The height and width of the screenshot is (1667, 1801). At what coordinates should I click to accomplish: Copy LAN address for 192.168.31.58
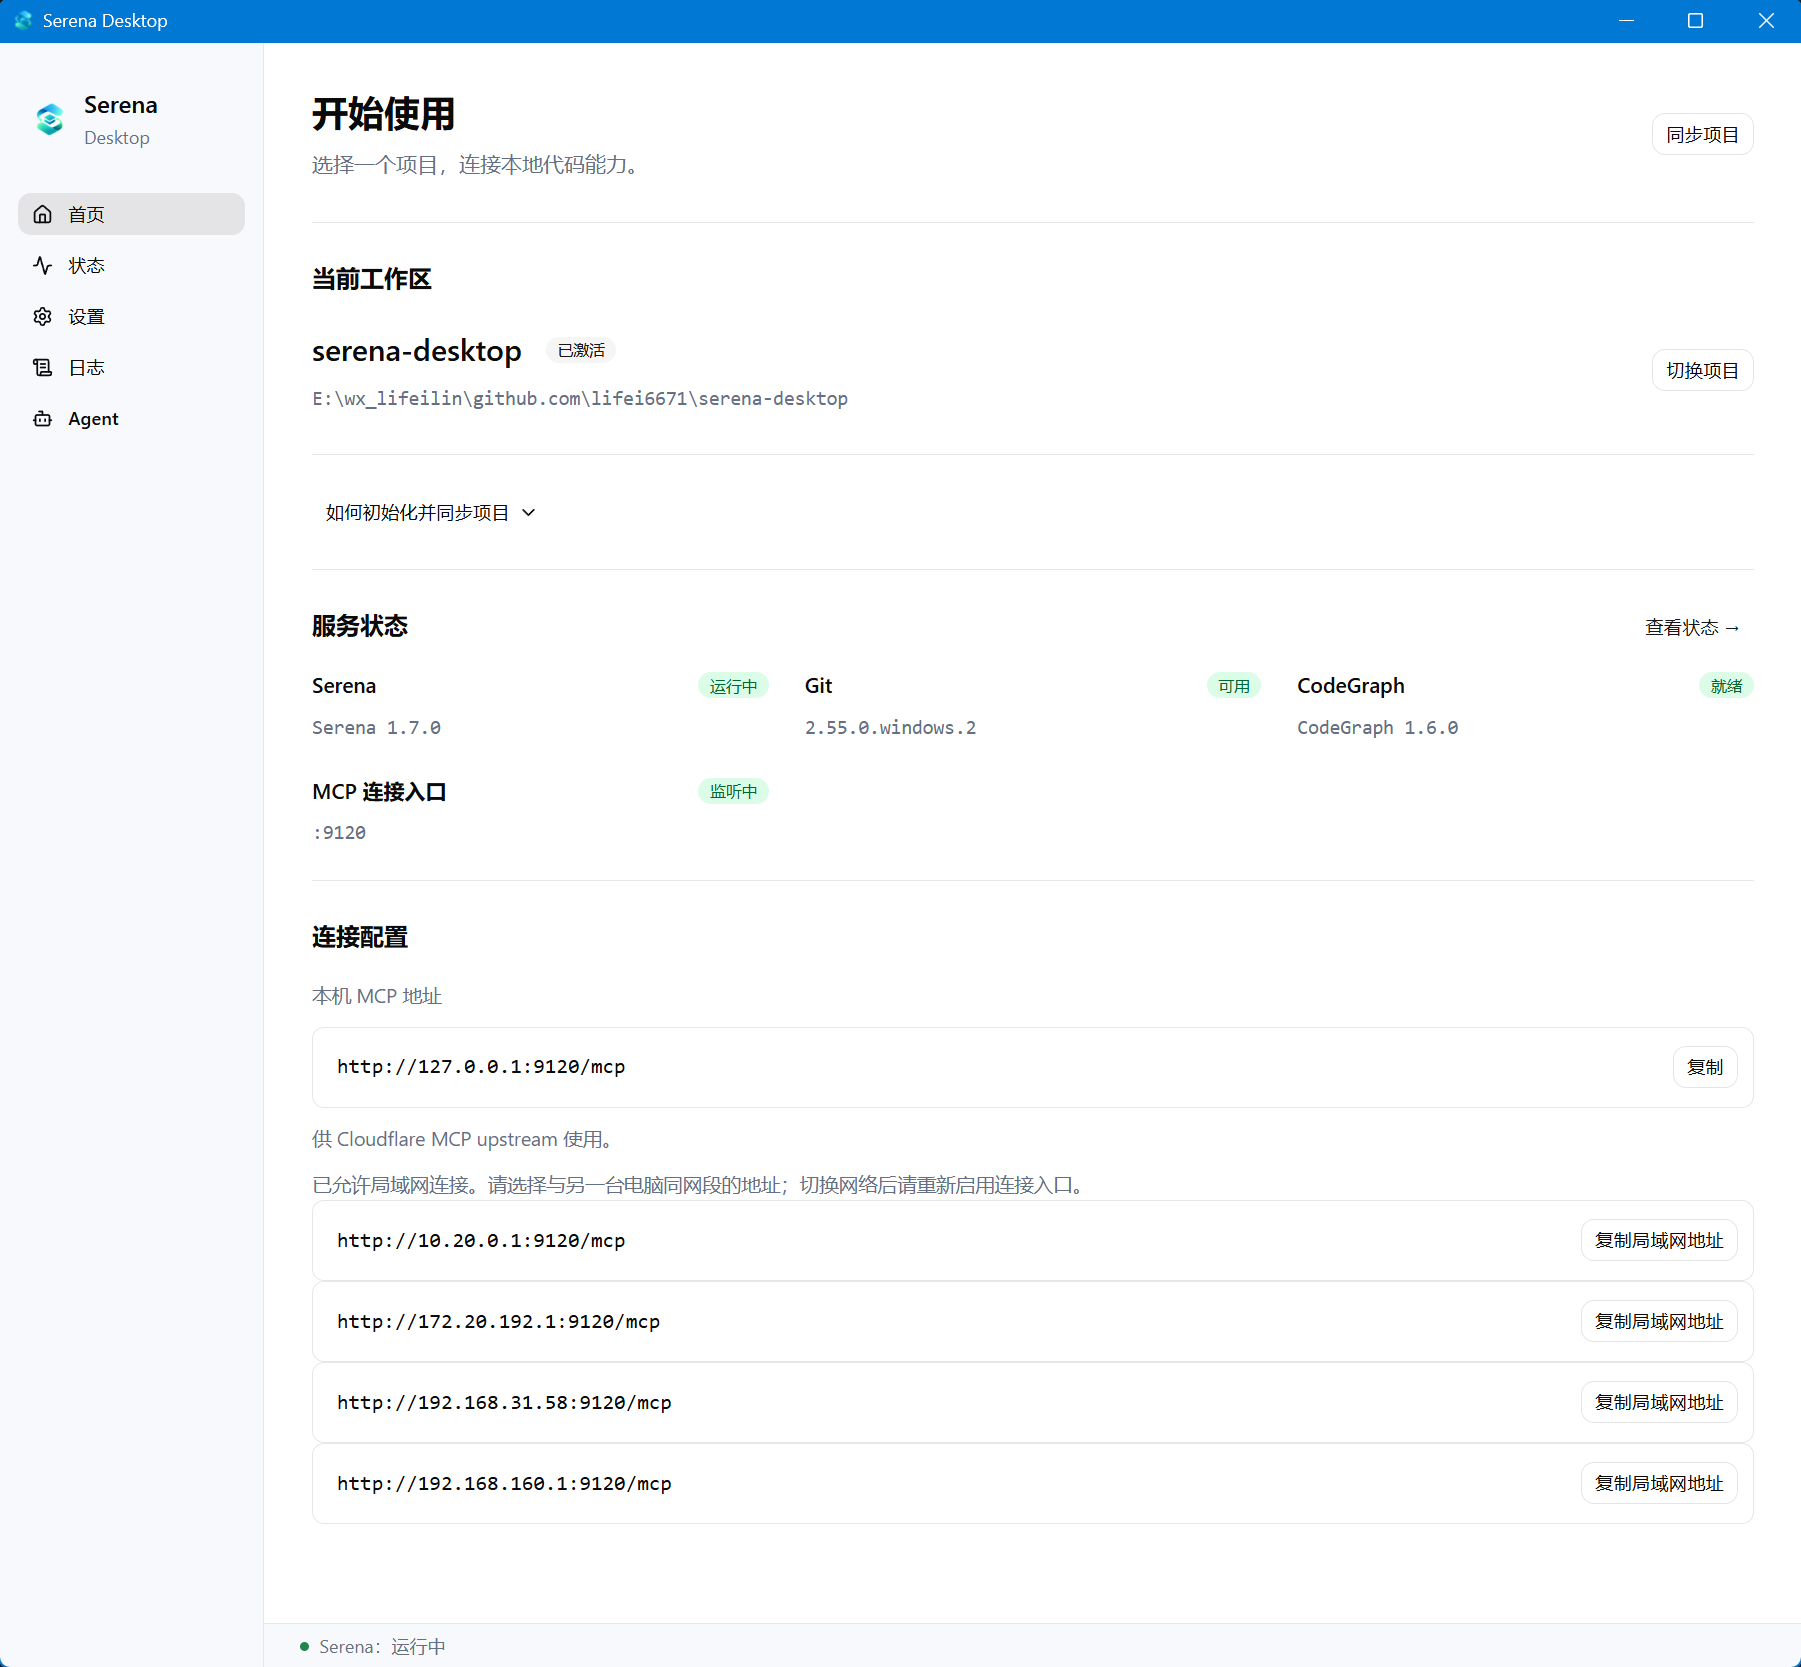coord(1659,1402)
